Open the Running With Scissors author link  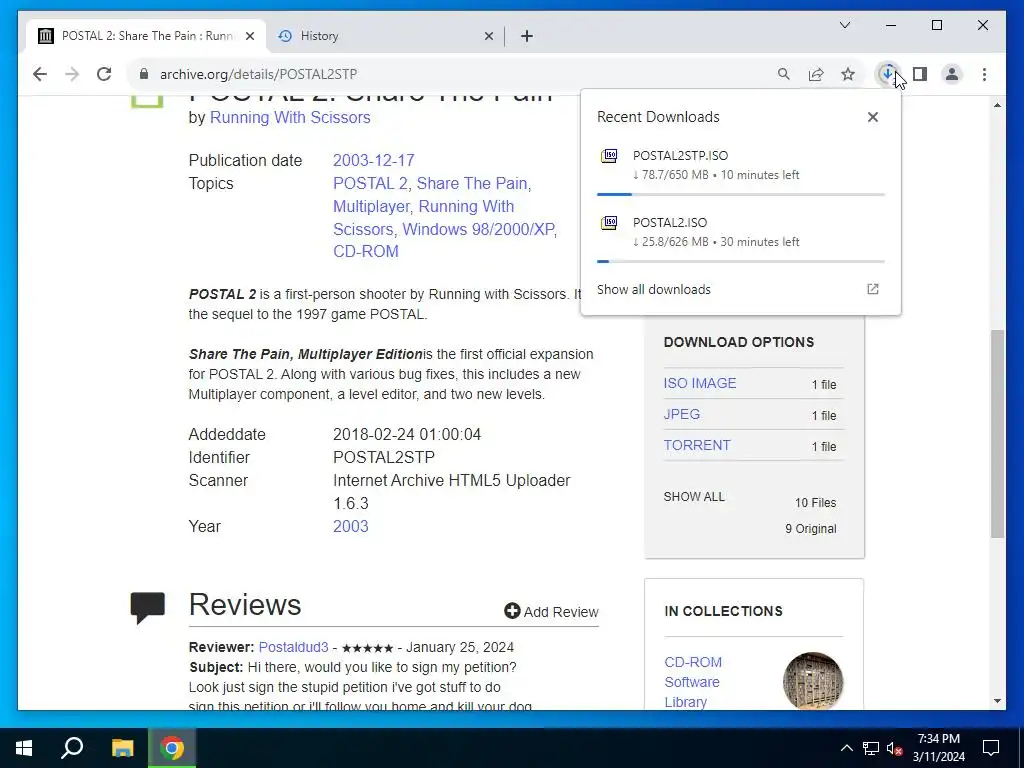[290, 118]
